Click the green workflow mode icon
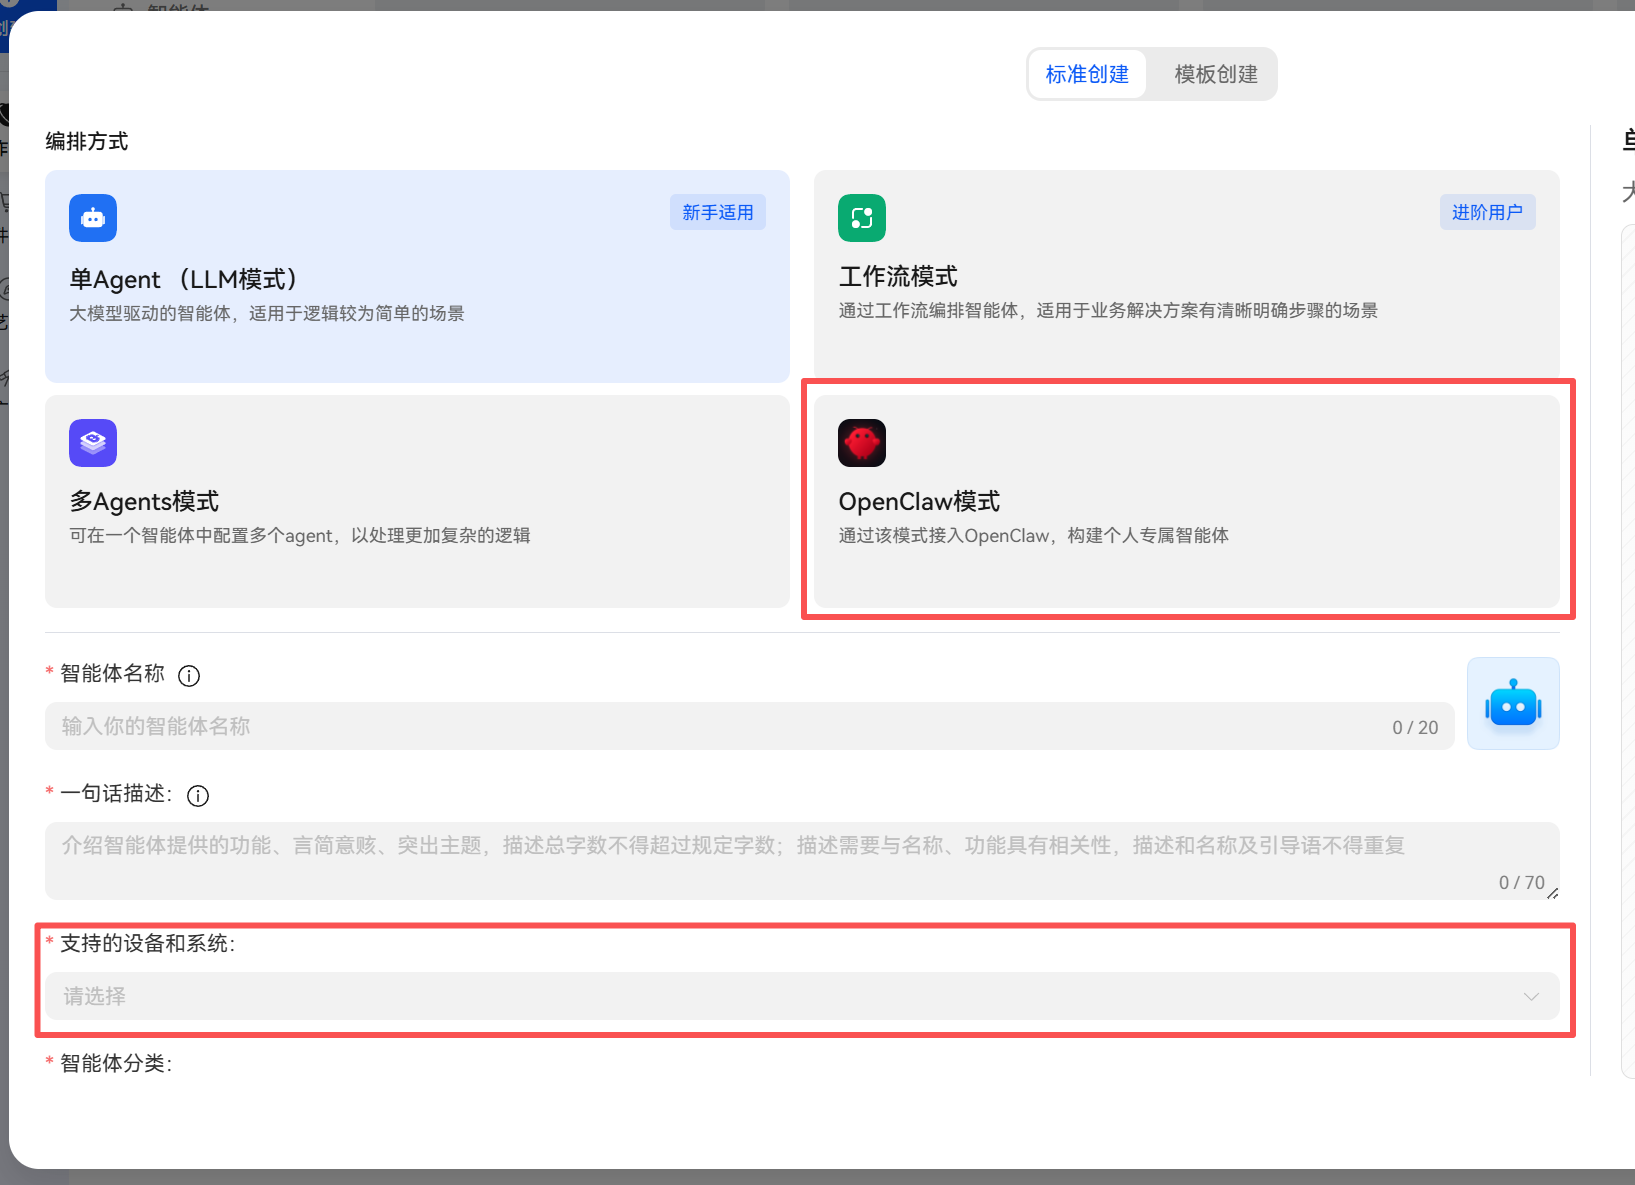 click(861, 218)
